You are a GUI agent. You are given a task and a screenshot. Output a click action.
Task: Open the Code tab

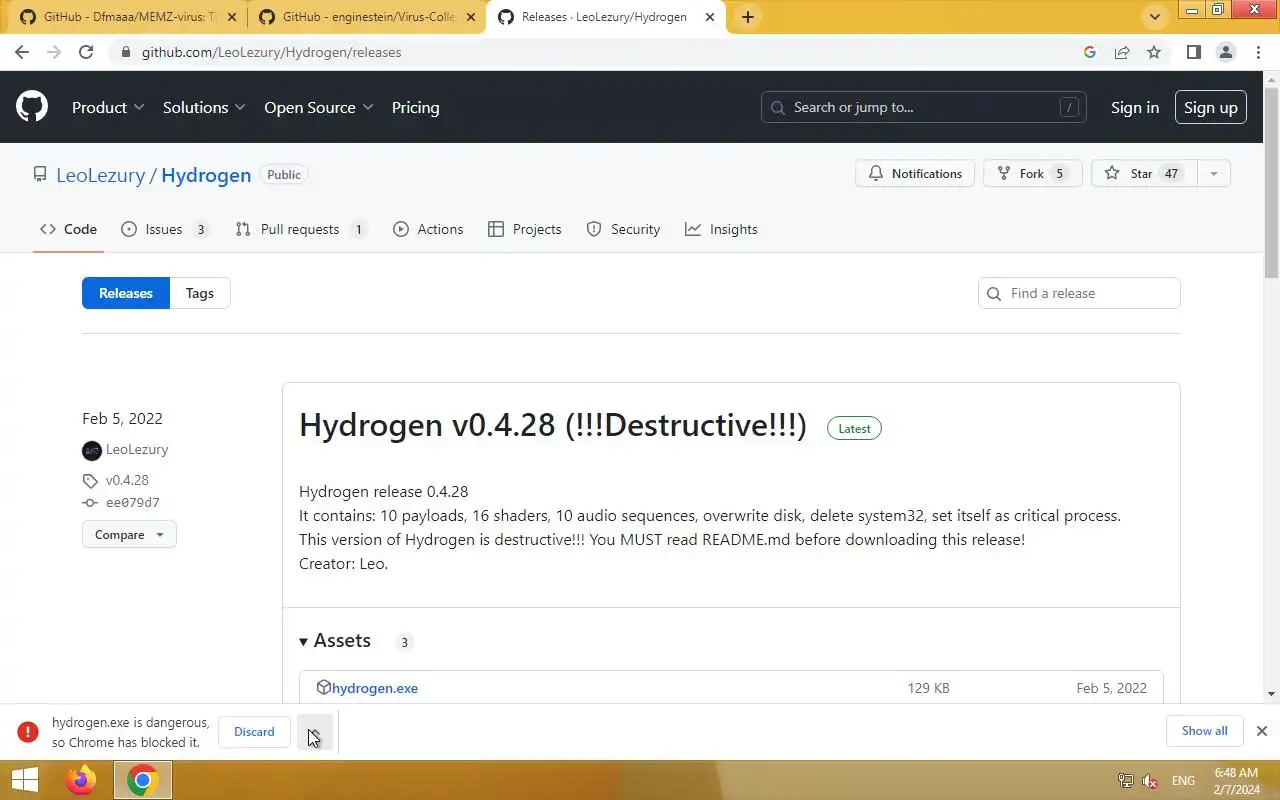pyautogui.click(x=69, y=229)
